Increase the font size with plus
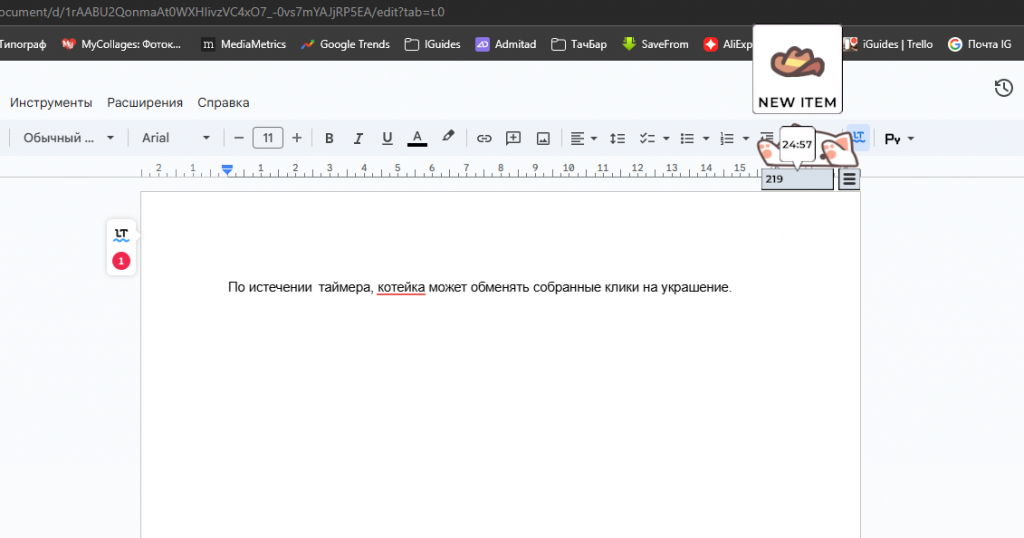This screenshot has width=1024, height=538. click(x=296, y=138)
